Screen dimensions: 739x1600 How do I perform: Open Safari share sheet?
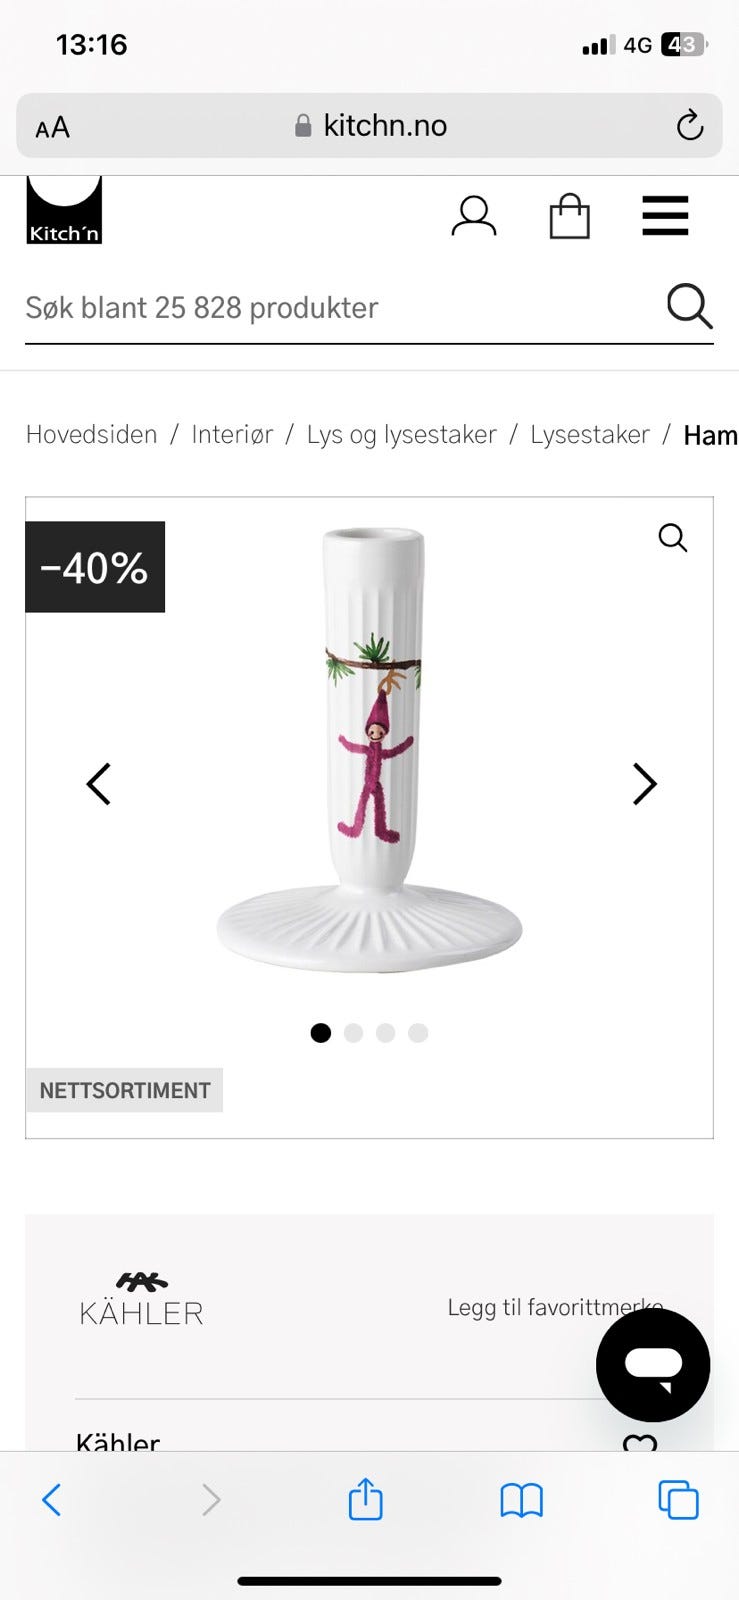[365, 1499]
